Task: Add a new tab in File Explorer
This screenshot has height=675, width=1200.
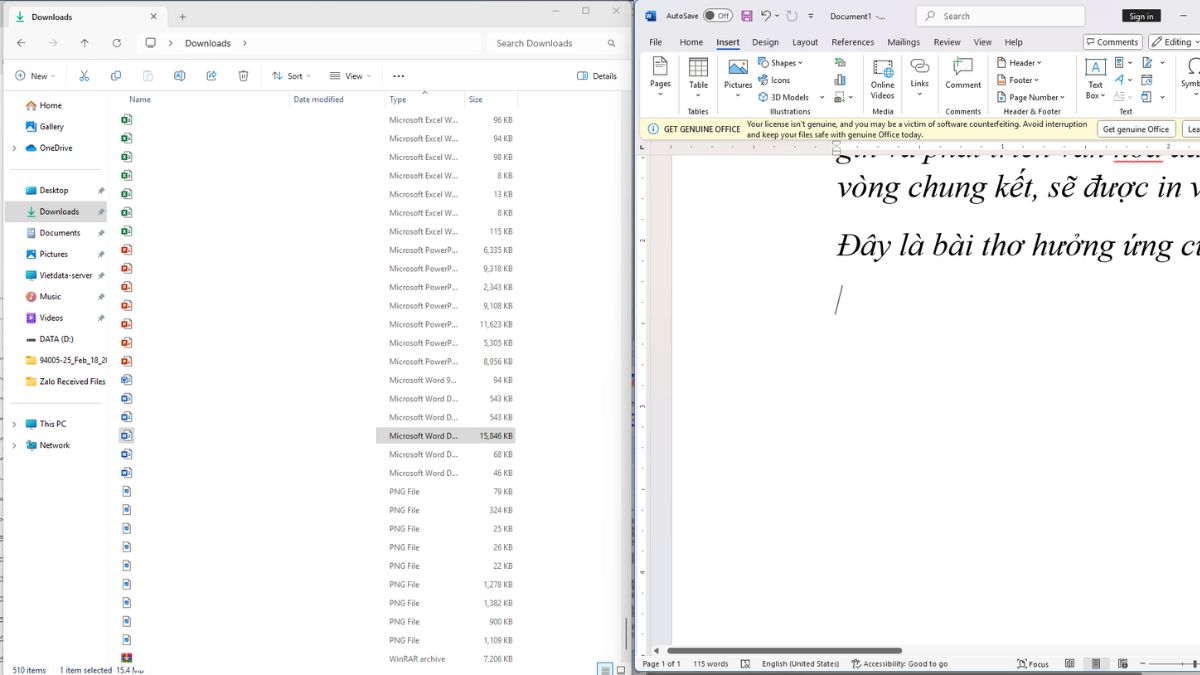Action: [x=182, y=17]
